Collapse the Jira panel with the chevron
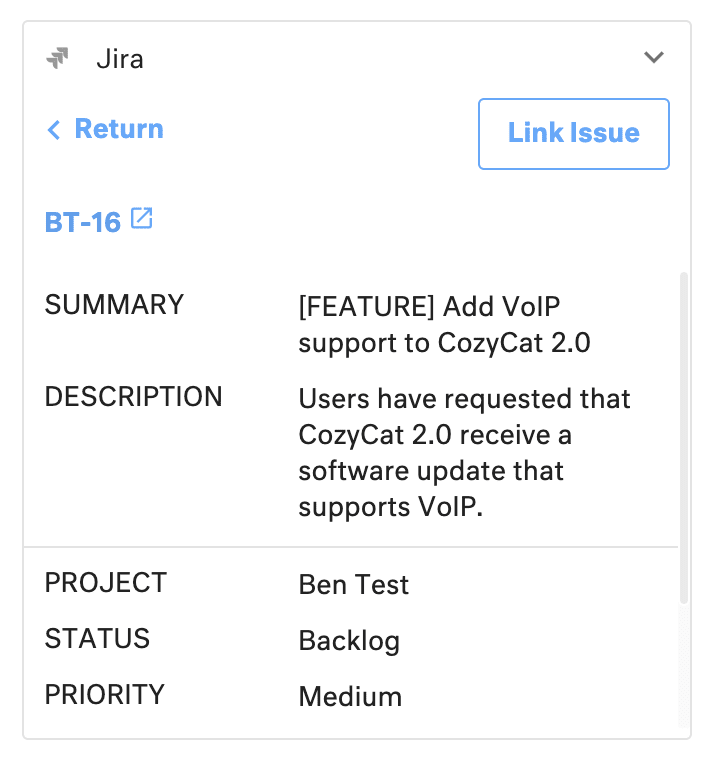 654,58
